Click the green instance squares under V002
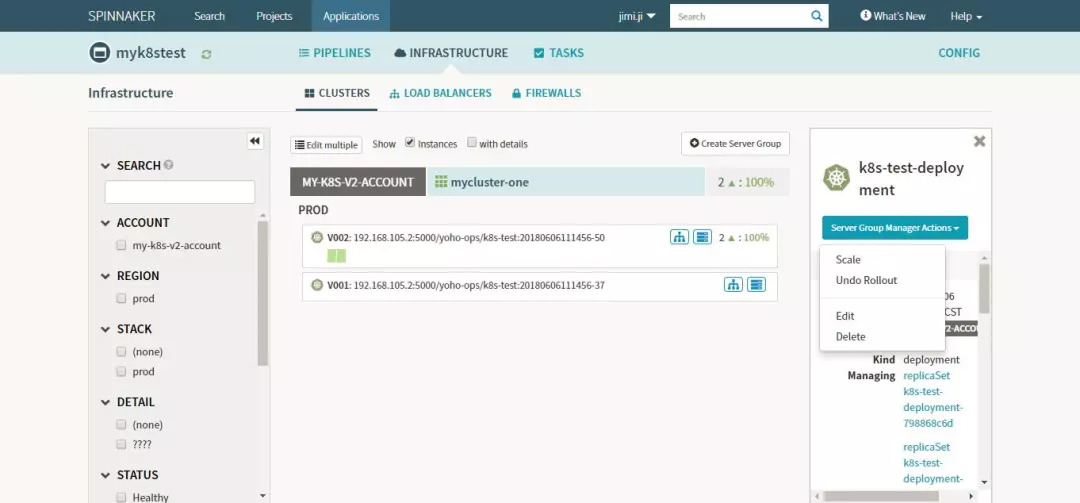Viewport: 1080px width, 503px height. (336, 256)
